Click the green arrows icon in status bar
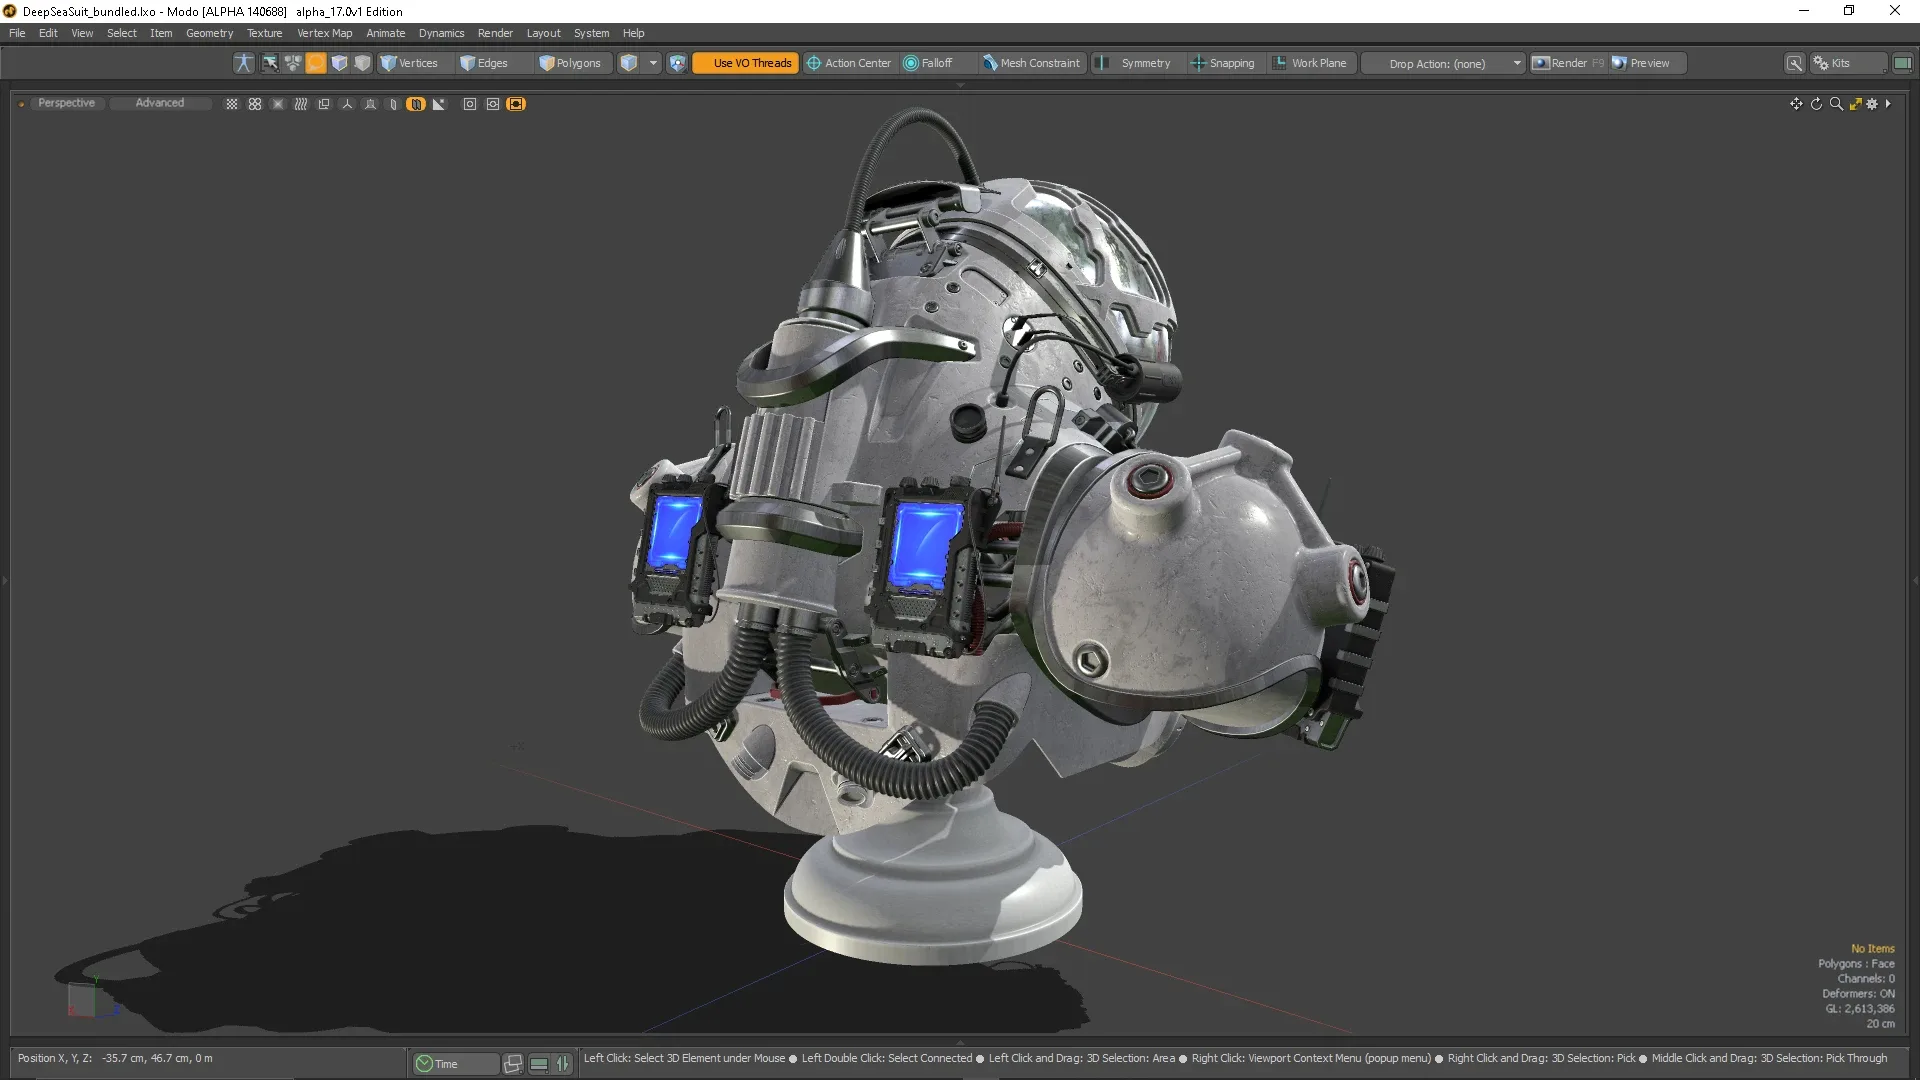This screenshot has width=1920, height=1080. [x=563, y=1064]
